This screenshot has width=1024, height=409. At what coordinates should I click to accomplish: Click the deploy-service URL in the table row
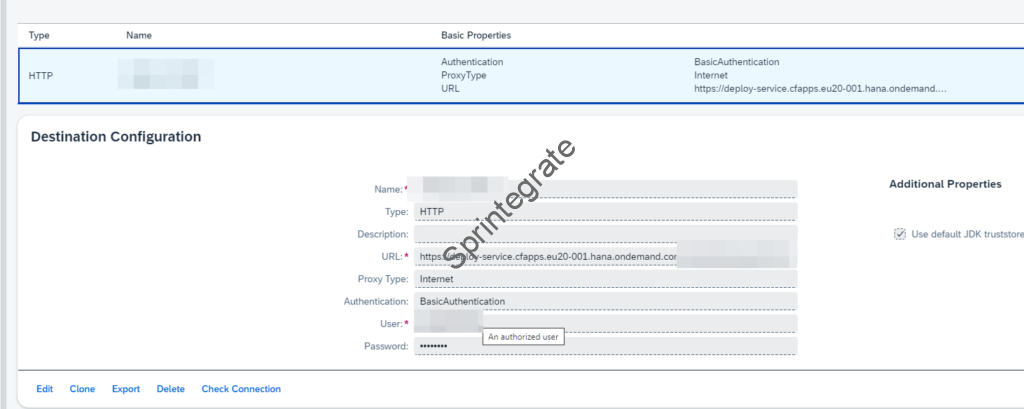point(820,88)
